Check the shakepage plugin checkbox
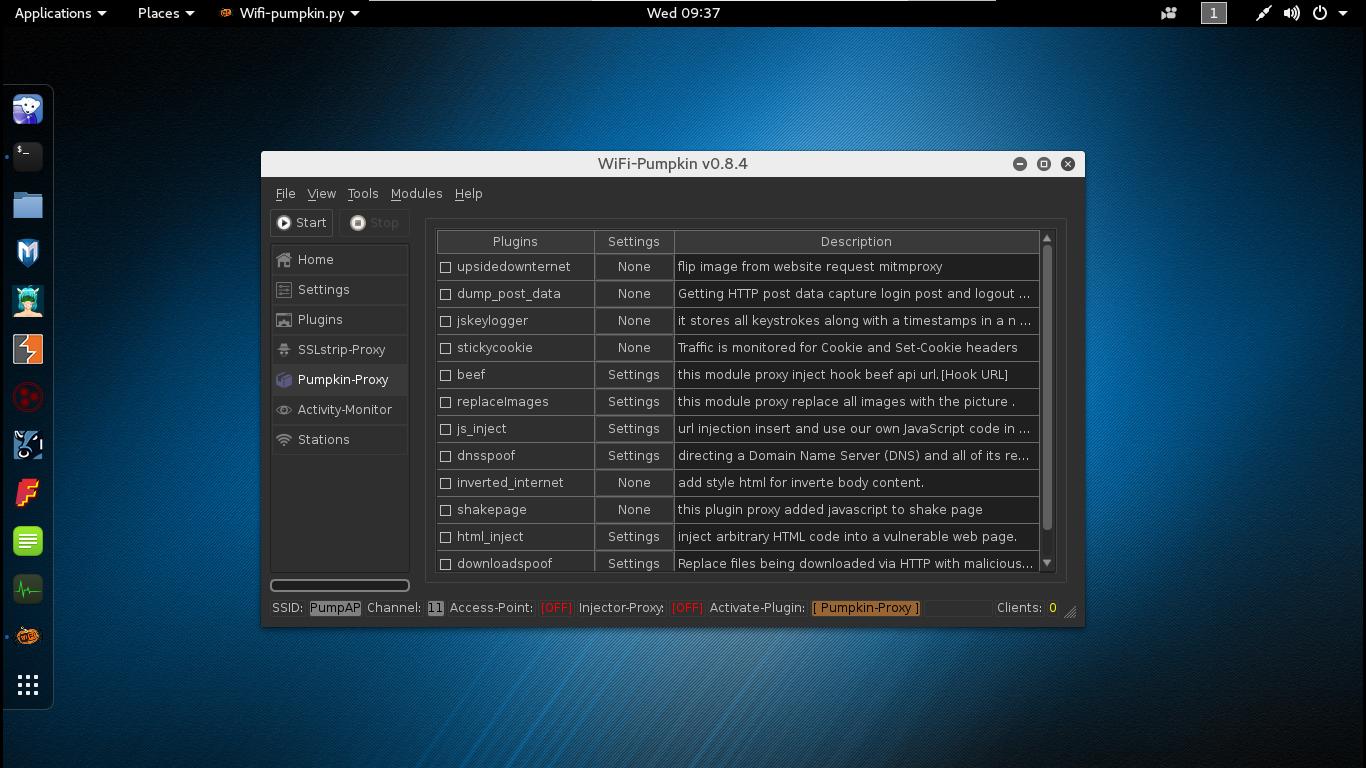Viewport: 1366px width, 768px height. coord(446,510)
